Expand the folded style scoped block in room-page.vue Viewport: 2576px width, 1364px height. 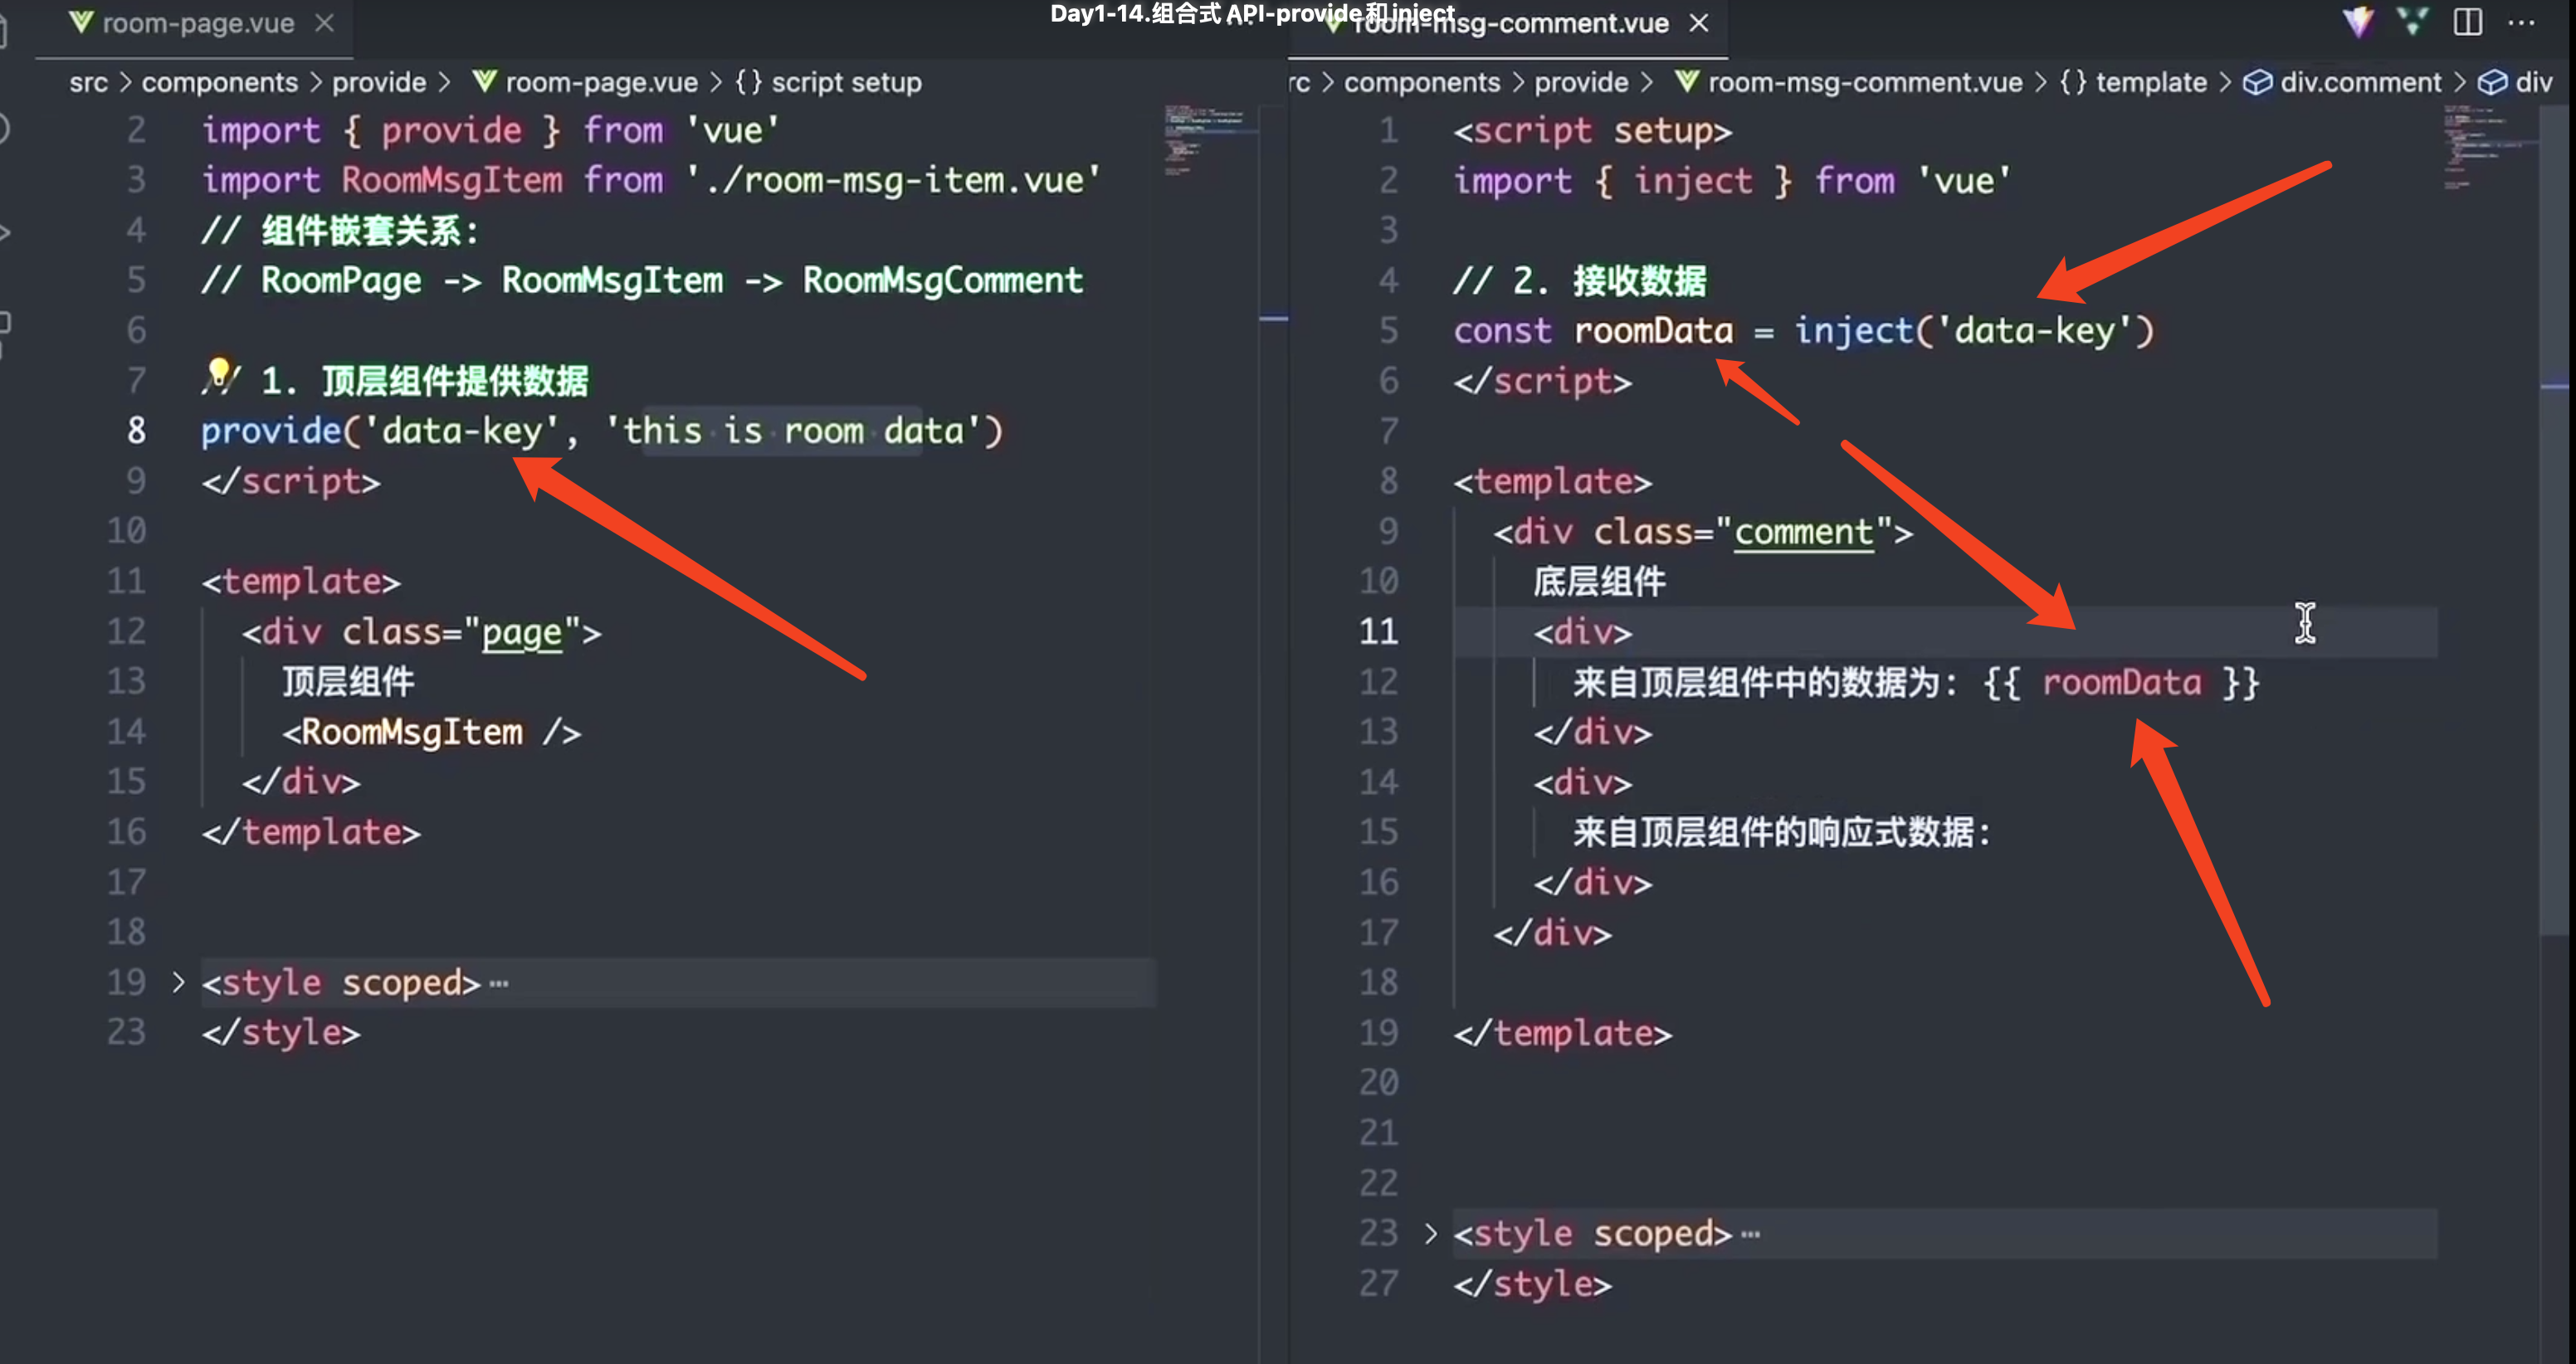[178, 982]
